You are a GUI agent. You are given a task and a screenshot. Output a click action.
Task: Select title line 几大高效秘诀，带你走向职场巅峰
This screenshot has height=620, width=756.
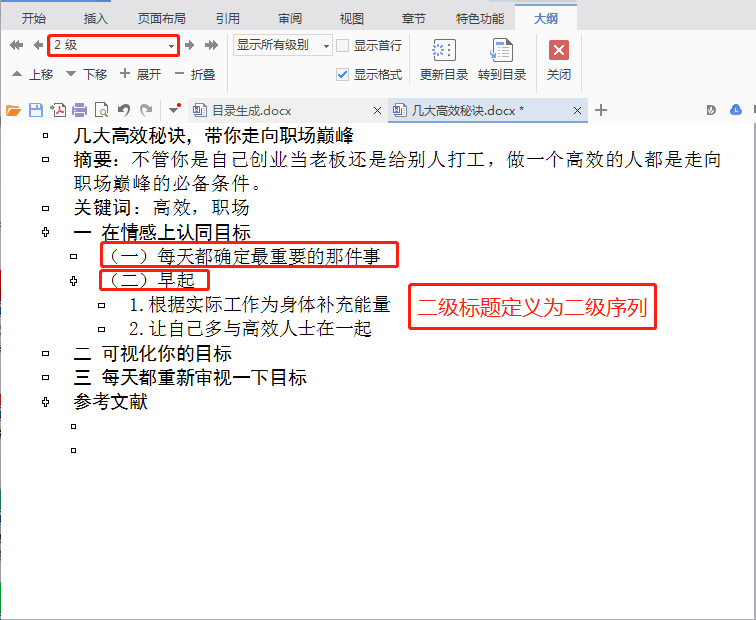tap(213, 136)
